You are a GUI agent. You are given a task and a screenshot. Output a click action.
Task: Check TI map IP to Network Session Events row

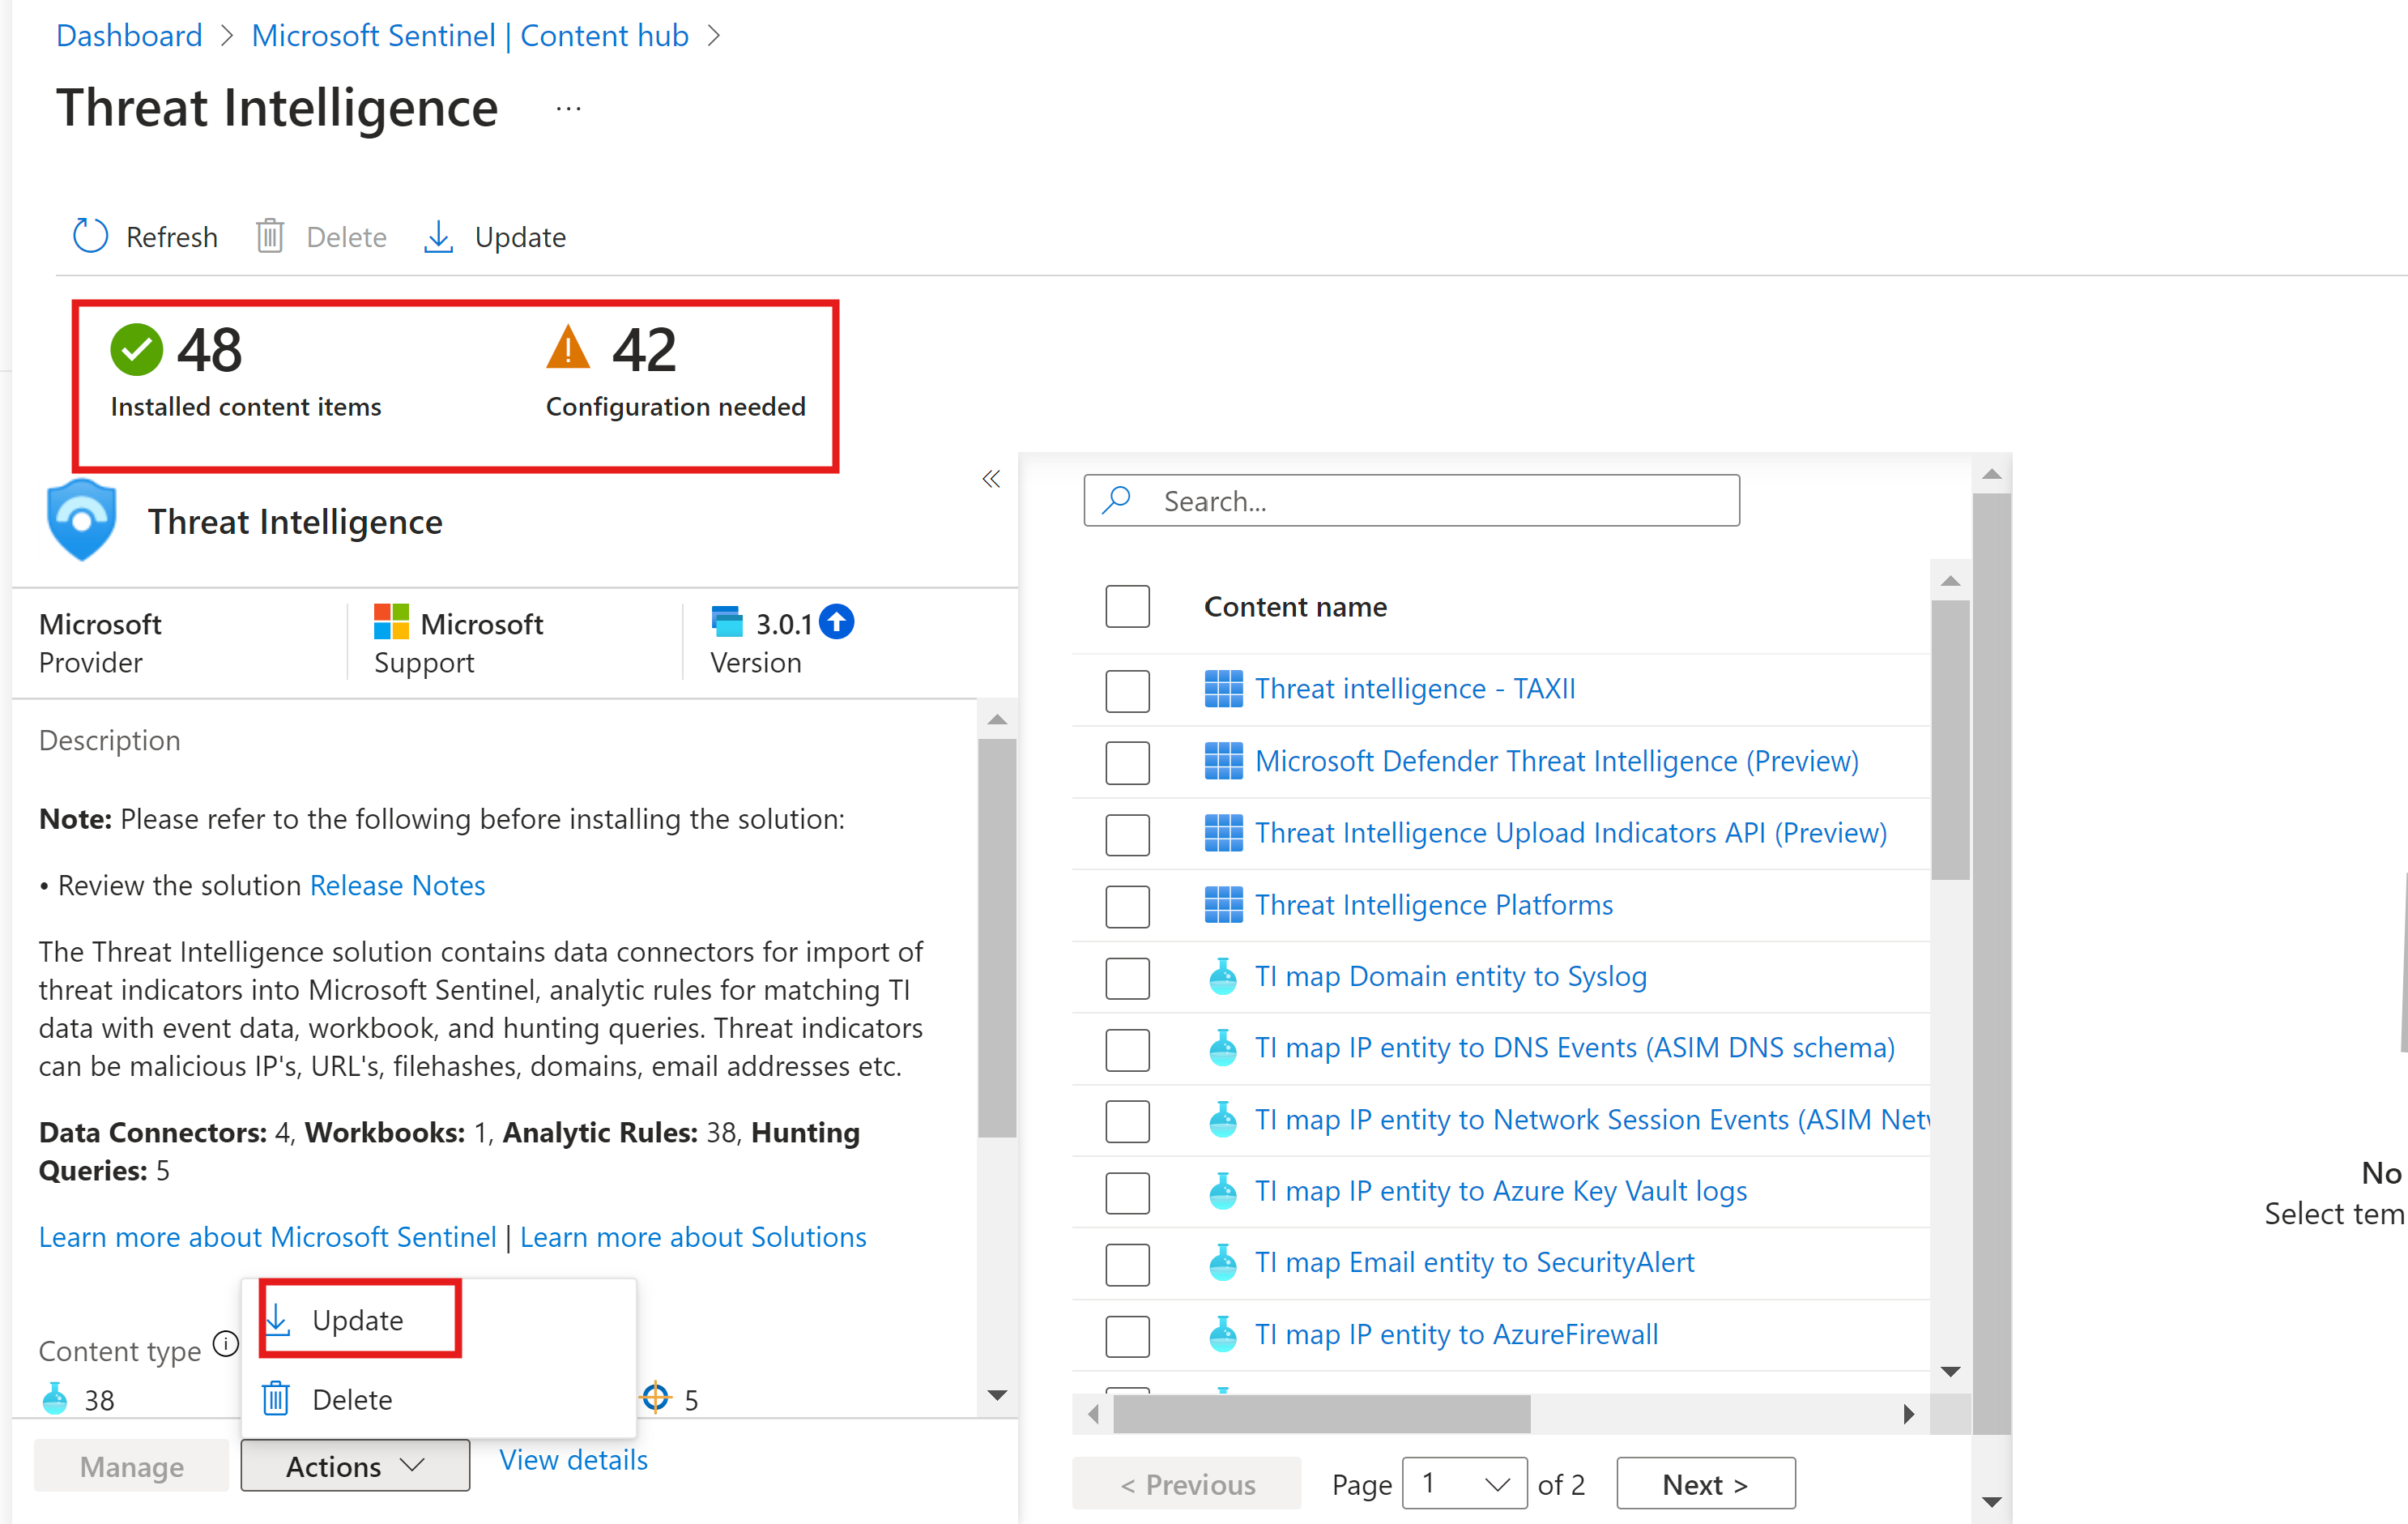tap(1127, 1121)
